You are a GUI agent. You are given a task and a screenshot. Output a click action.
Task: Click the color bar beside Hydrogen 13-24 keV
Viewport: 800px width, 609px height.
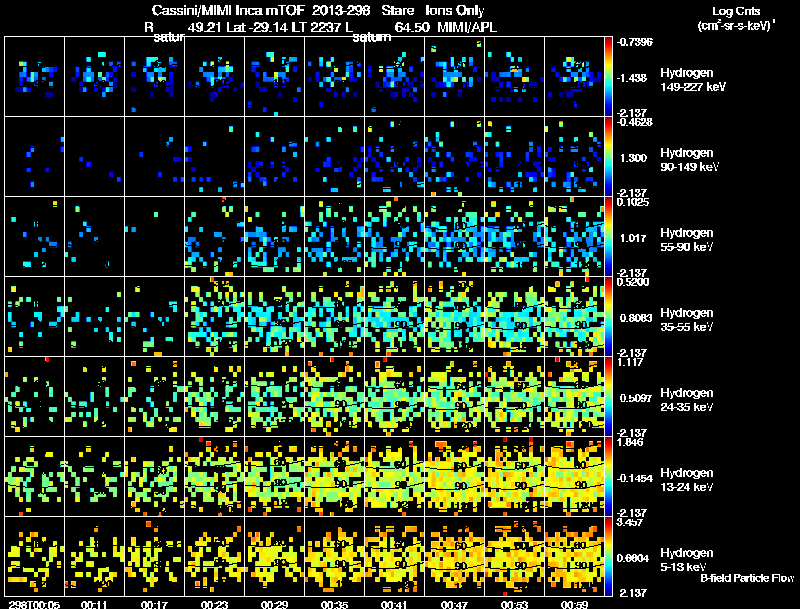pos(608,476)
